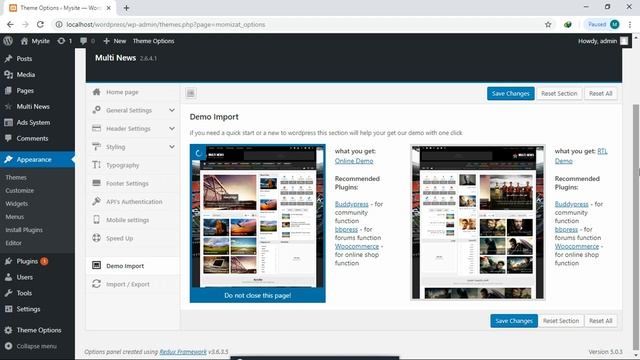Open the Tools wrench icon in sidebar
The image size is (640, 360).
pos(8,293)
